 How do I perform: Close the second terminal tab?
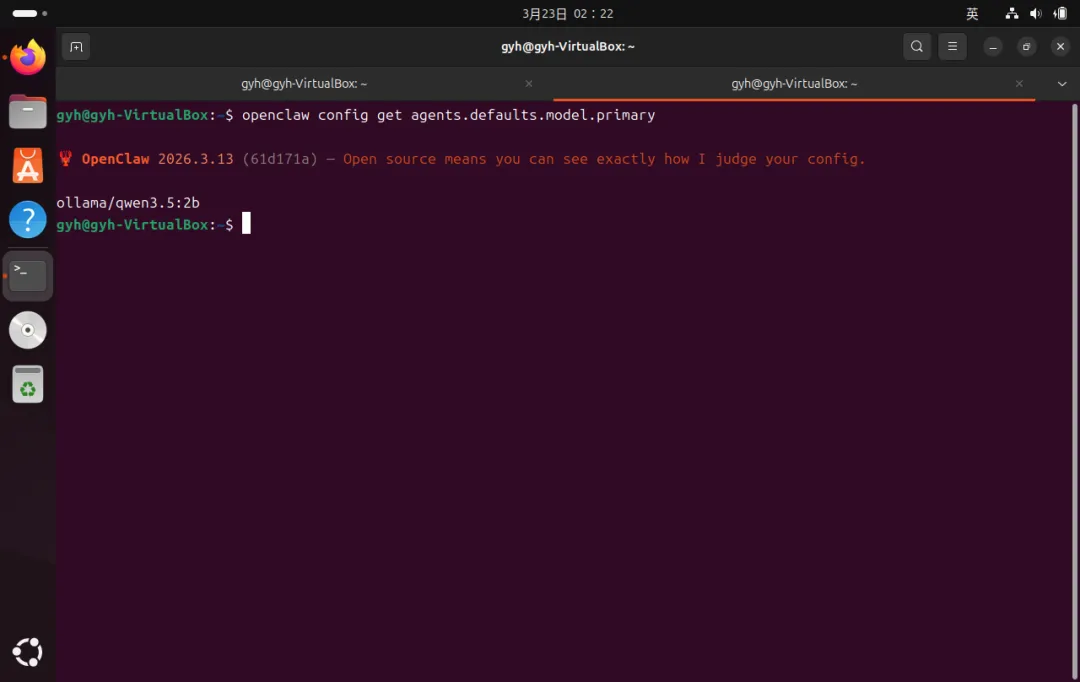click(x=1019, y=83)
